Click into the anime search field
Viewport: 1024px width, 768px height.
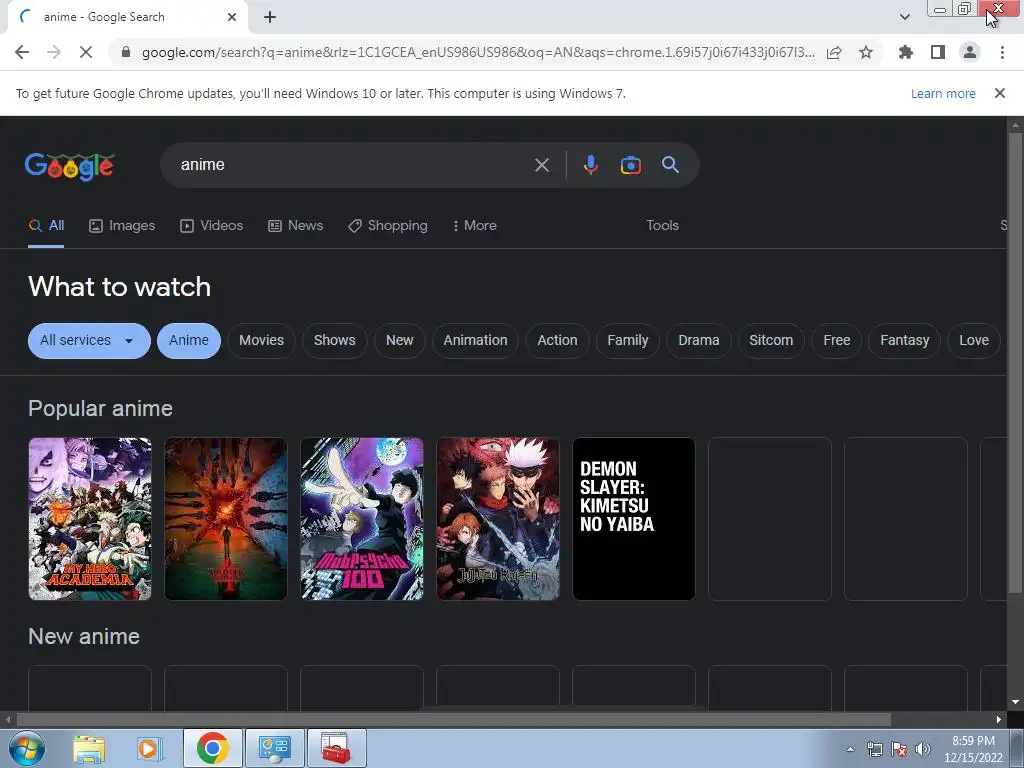click(353, 165)
